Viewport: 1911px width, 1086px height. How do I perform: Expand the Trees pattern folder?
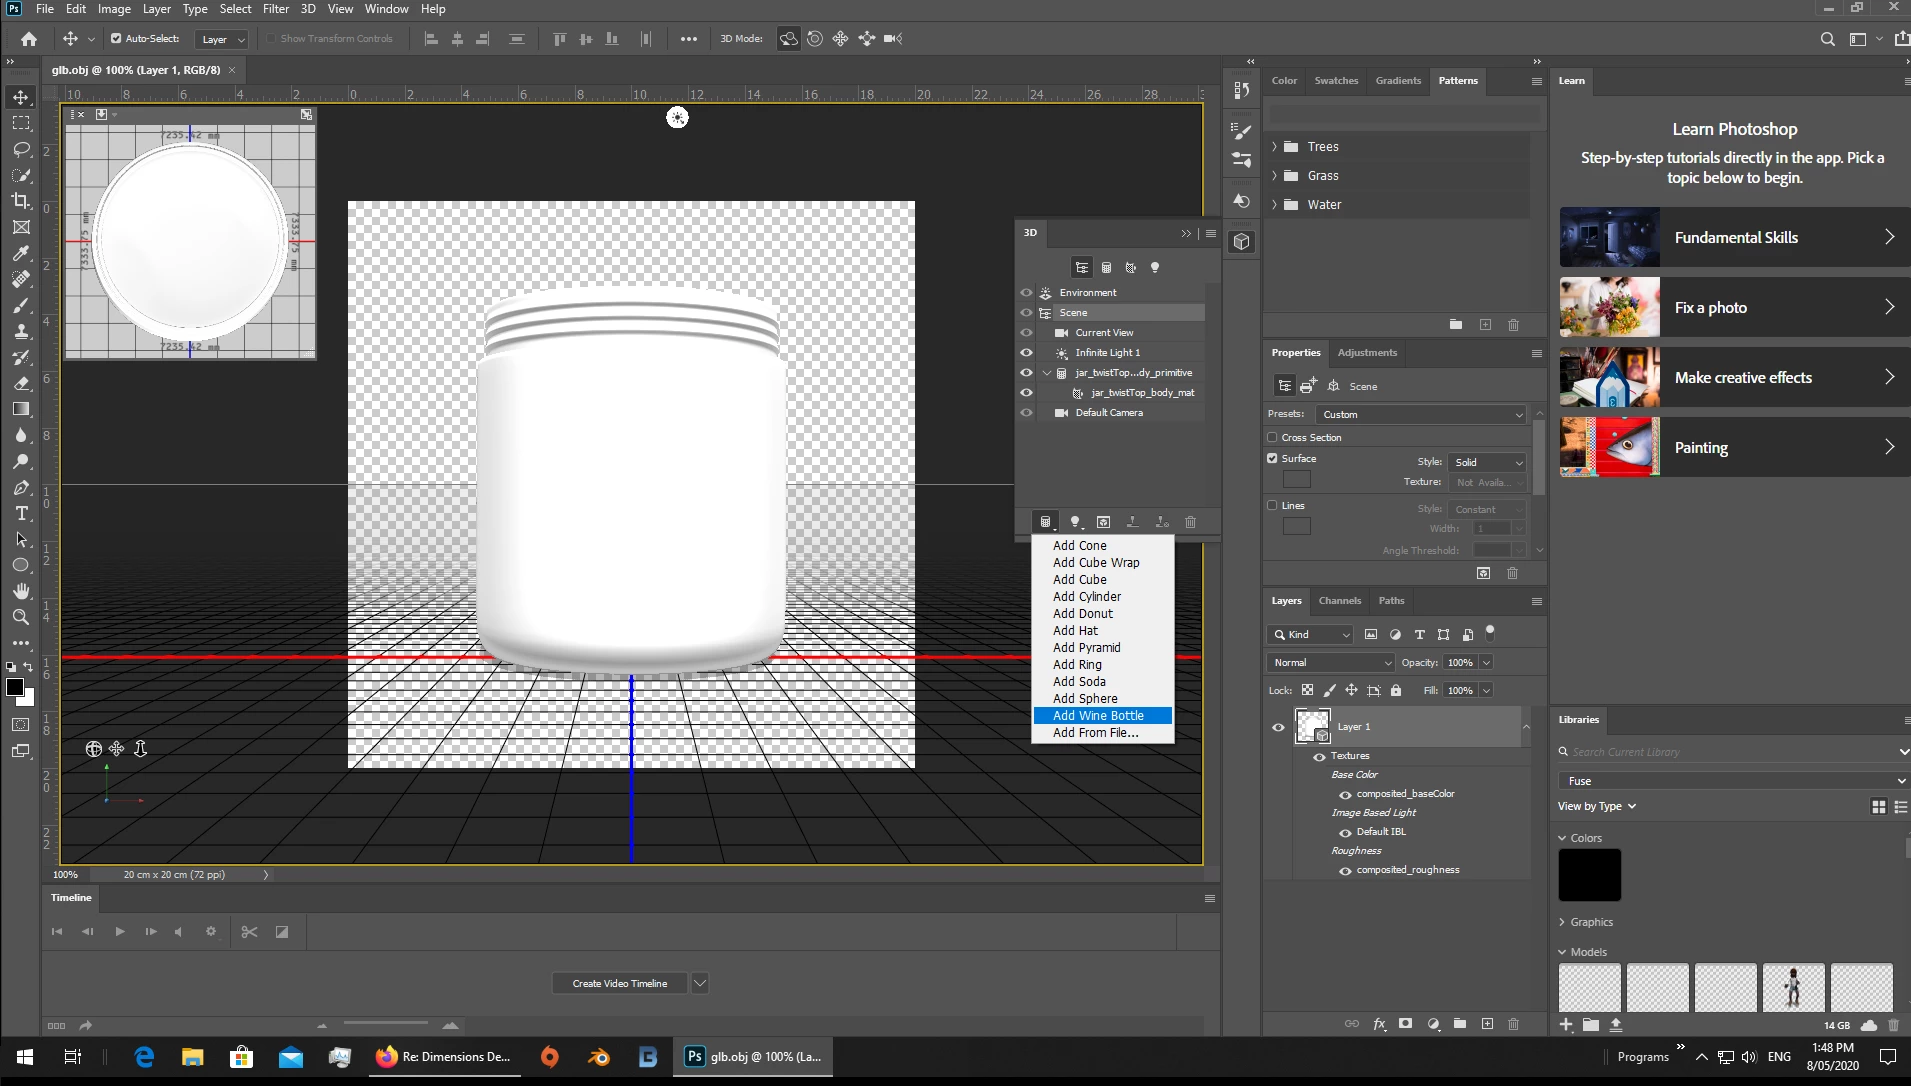(1274, 147)
